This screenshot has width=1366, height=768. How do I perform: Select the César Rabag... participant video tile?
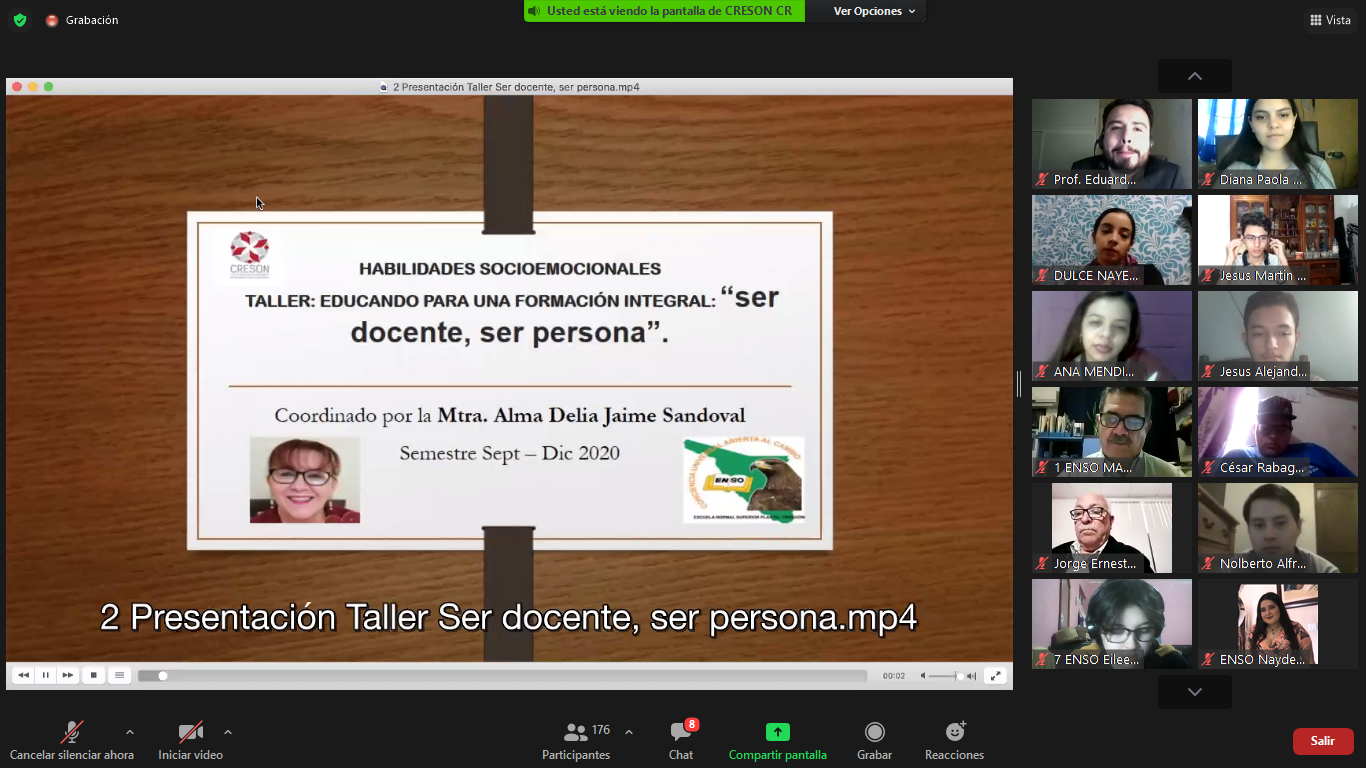(1277, 432)
